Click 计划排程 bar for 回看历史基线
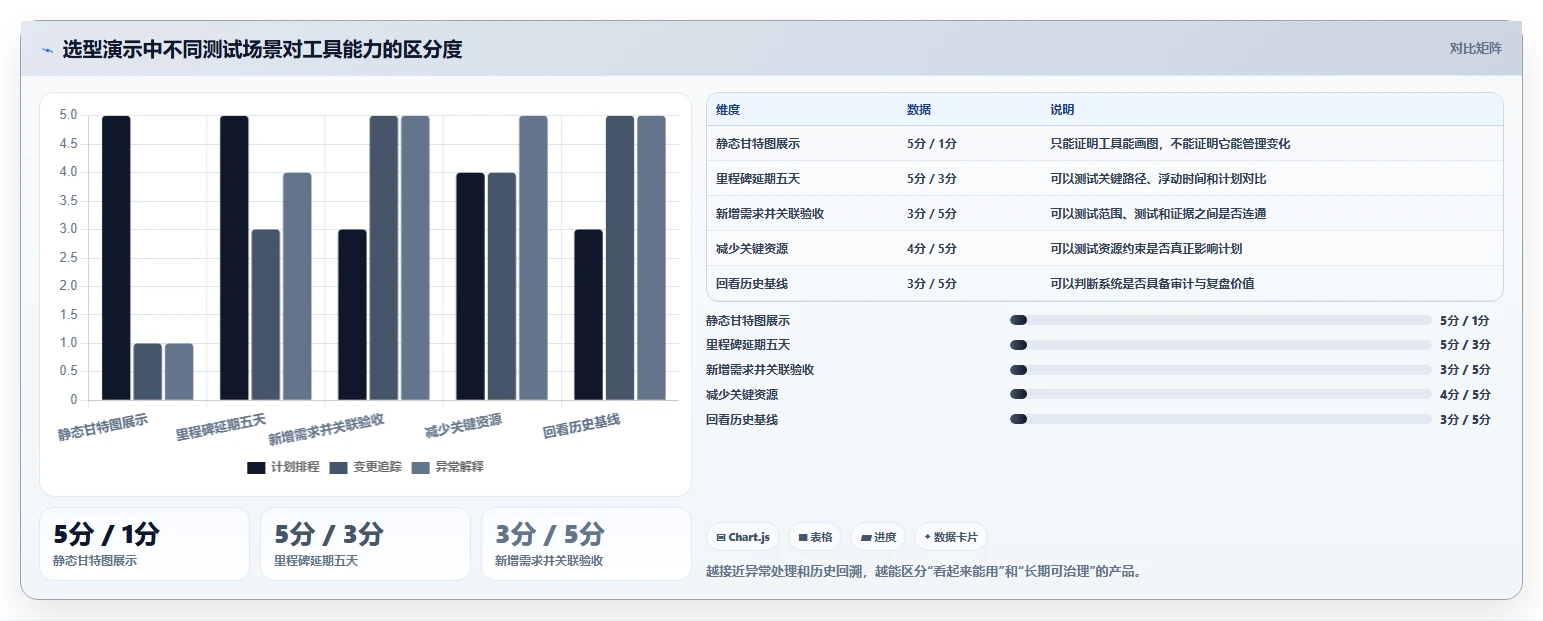This screenshot has height=621, width=1543. (588, 315)
